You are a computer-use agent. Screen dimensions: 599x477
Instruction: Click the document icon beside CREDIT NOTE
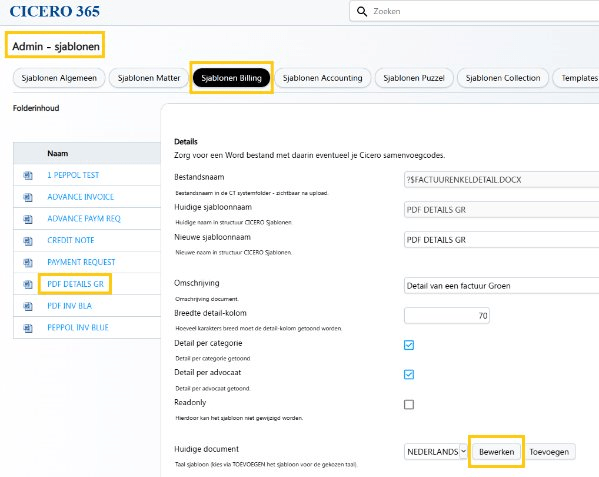tap(28, 241)
